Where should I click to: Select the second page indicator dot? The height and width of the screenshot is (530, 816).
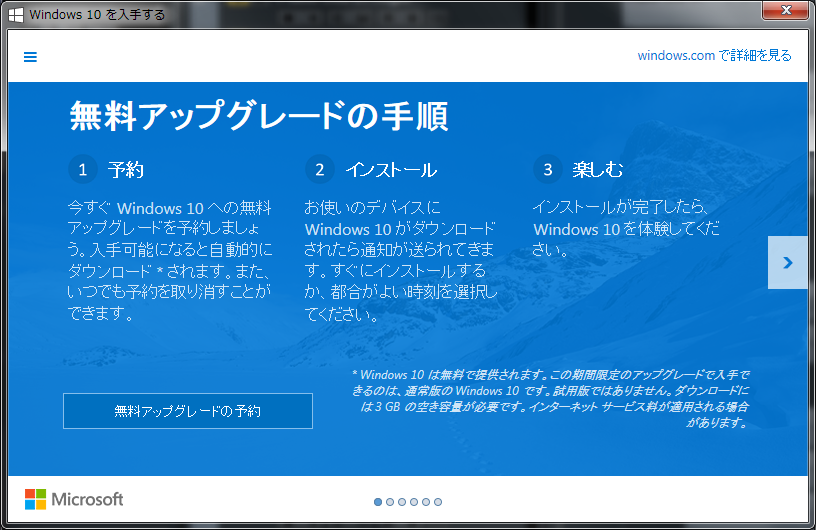(390, 502)
